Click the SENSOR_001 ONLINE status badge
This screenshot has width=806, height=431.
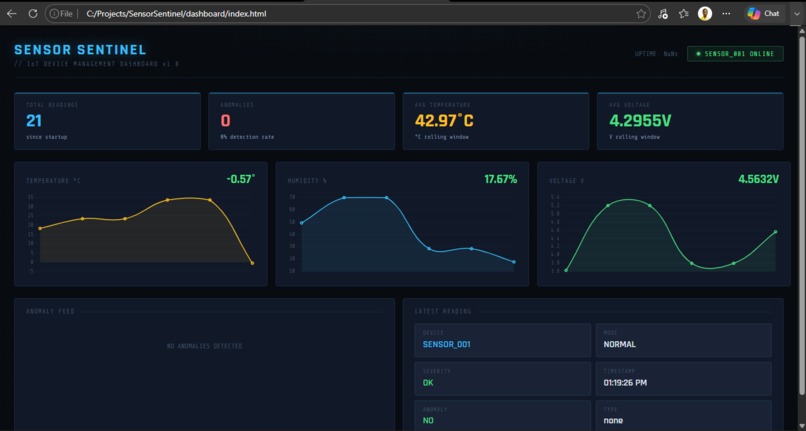(x=735, y=53)
